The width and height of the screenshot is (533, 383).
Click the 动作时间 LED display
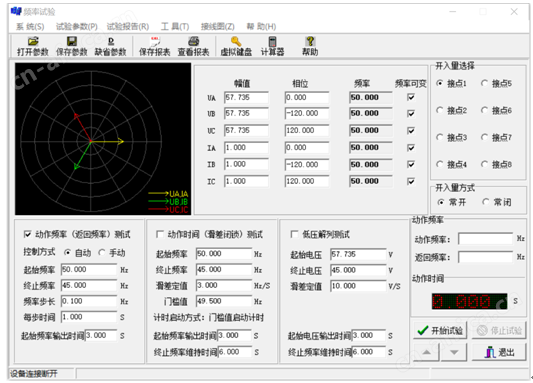click(470, 301)
